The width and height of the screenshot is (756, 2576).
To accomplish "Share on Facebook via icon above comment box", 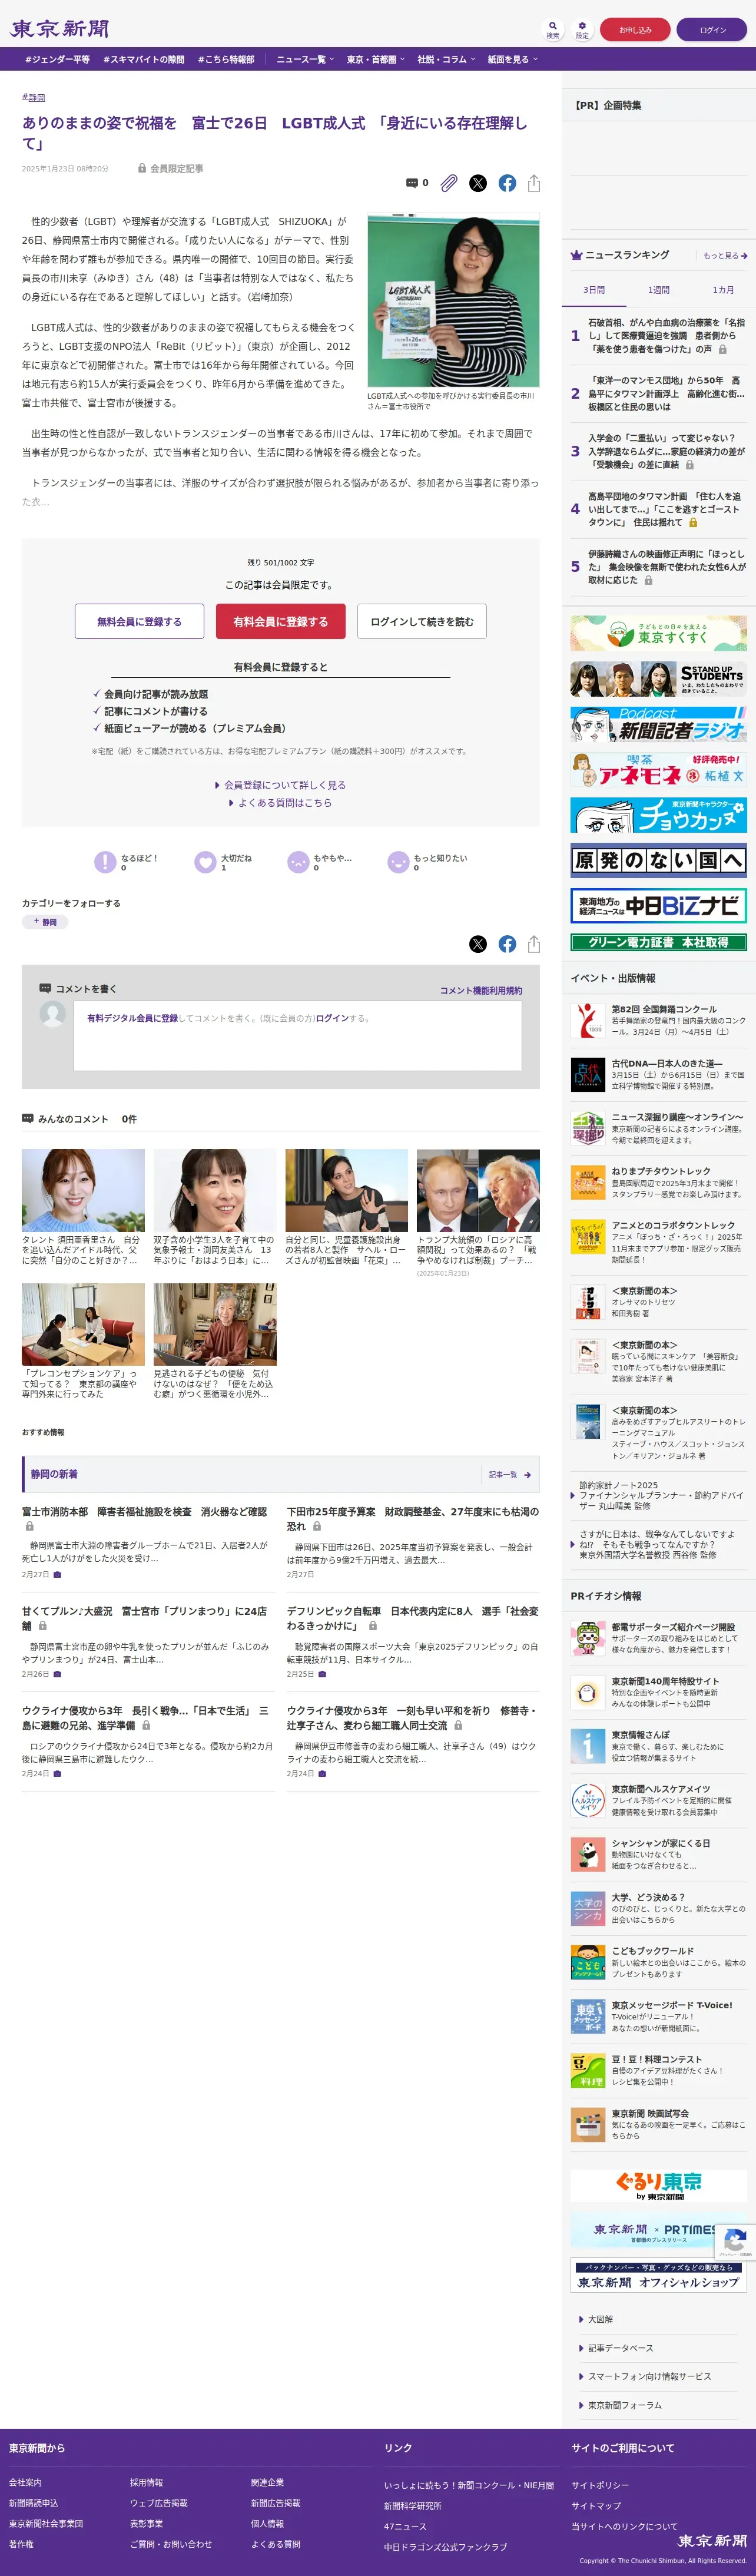I will click(507, 944).
